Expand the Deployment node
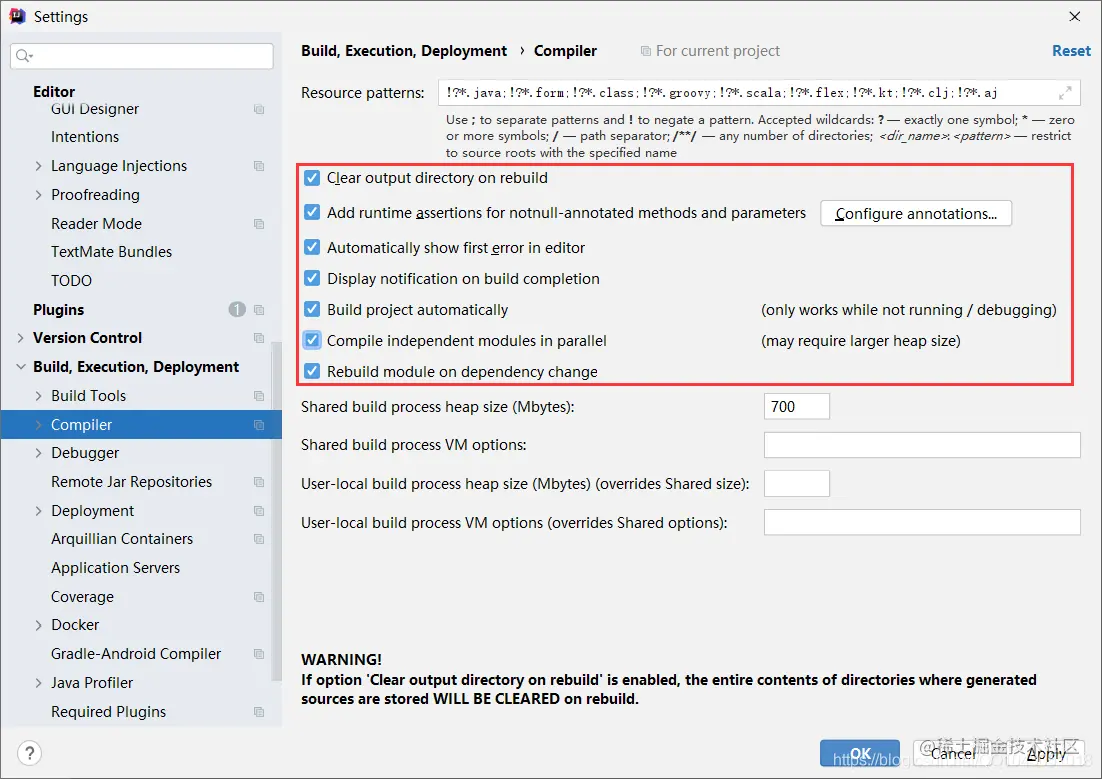 point(38,510)
